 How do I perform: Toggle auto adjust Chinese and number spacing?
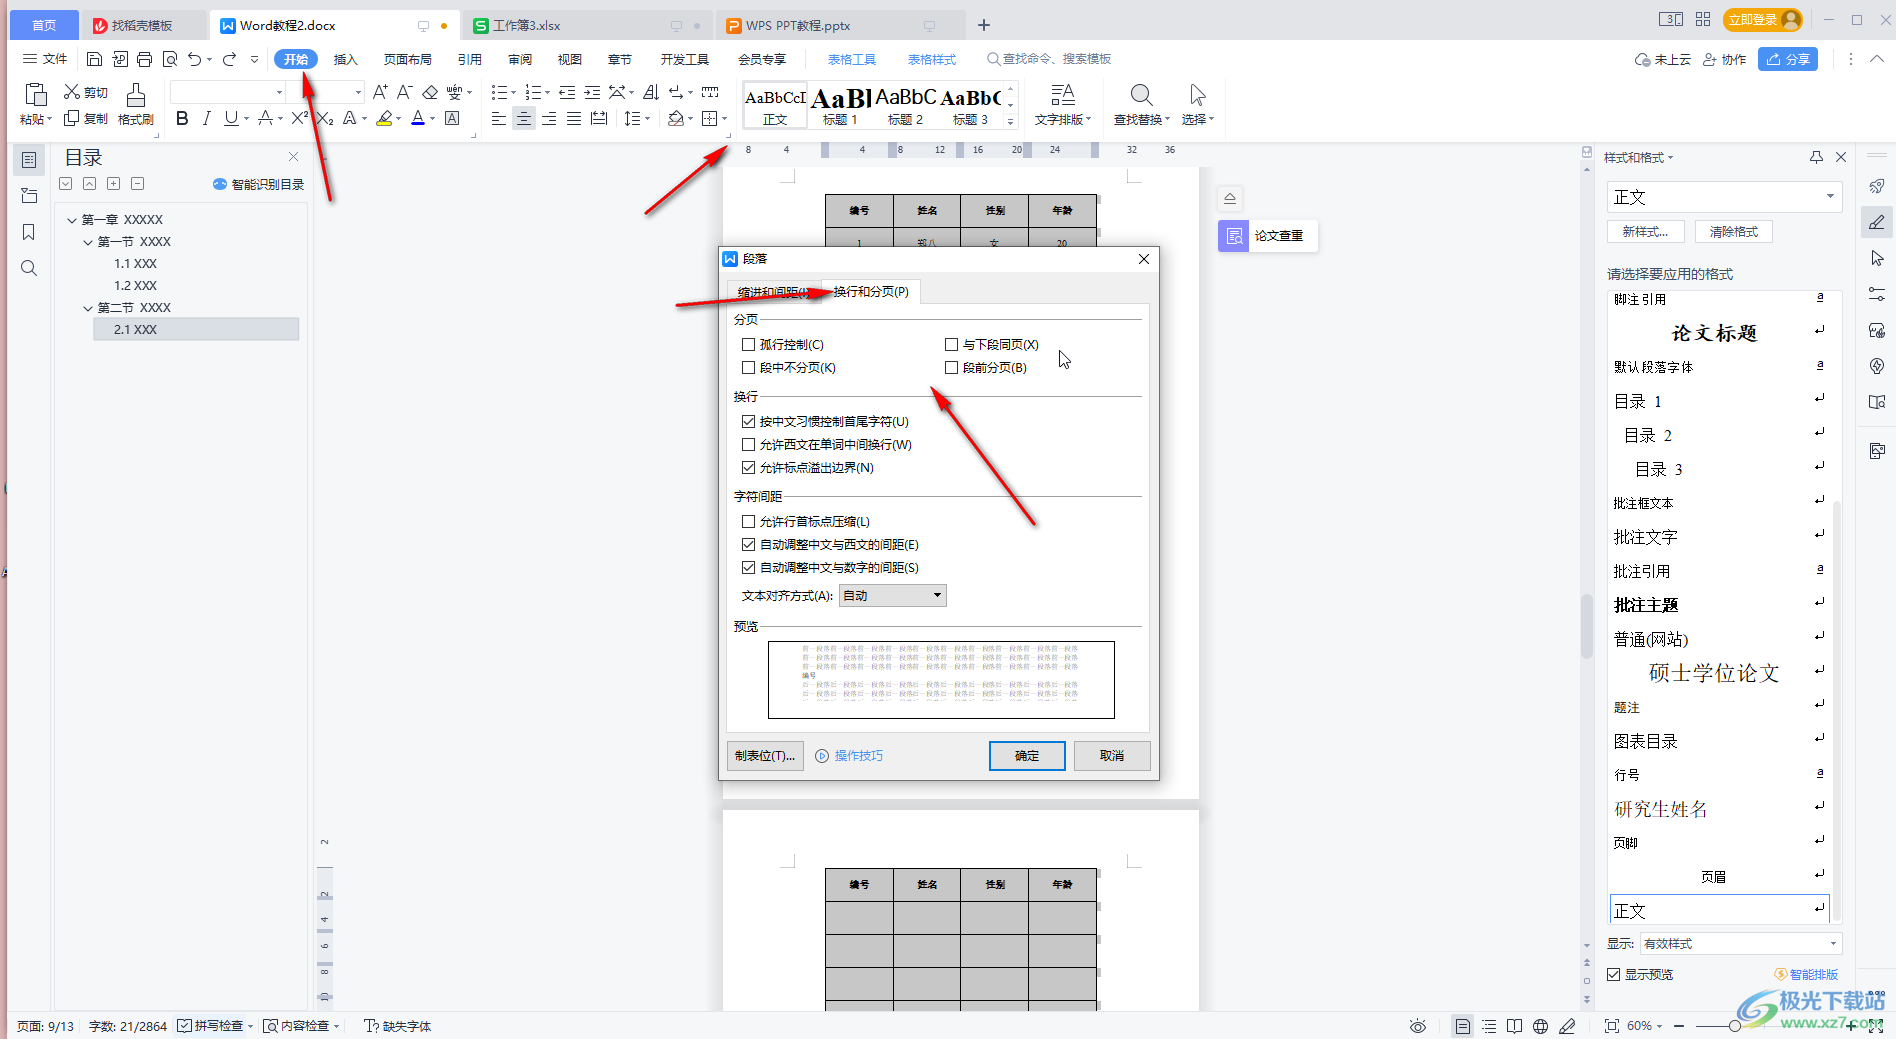748,567
